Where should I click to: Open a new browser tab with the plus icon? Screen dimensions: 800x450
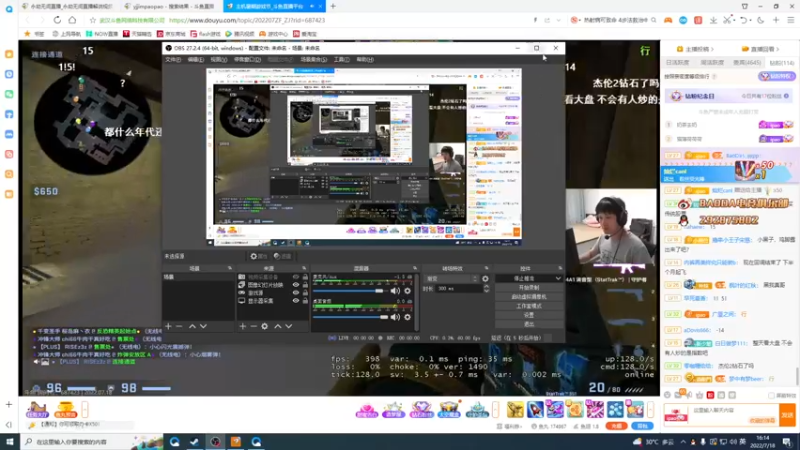[333, 6]
